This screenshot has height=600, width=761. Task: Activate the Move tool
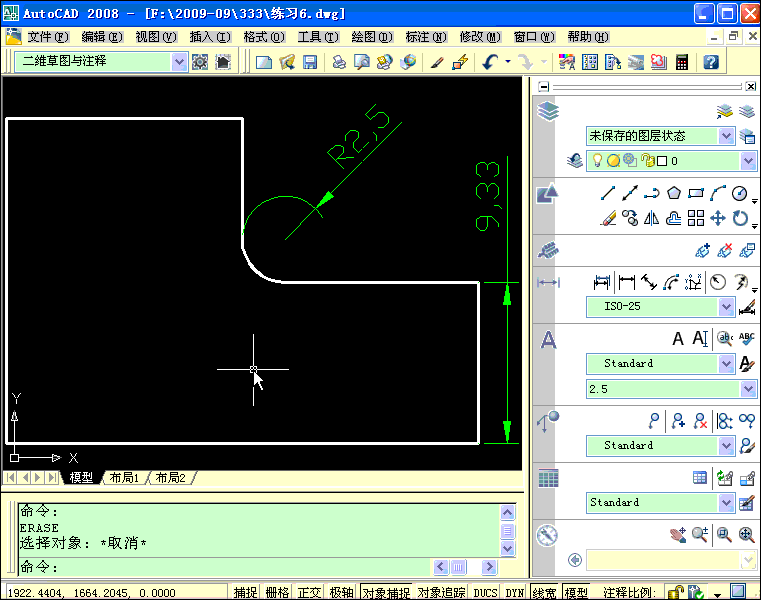717,218
